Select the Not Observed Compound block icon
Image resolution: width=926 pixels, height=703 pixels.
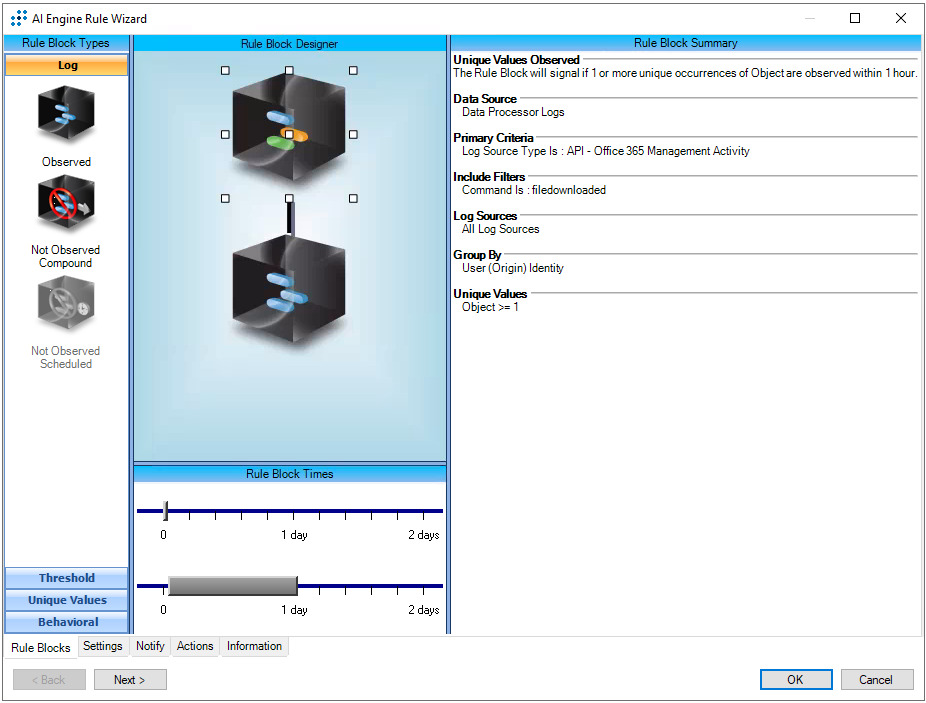coord(66,204)
